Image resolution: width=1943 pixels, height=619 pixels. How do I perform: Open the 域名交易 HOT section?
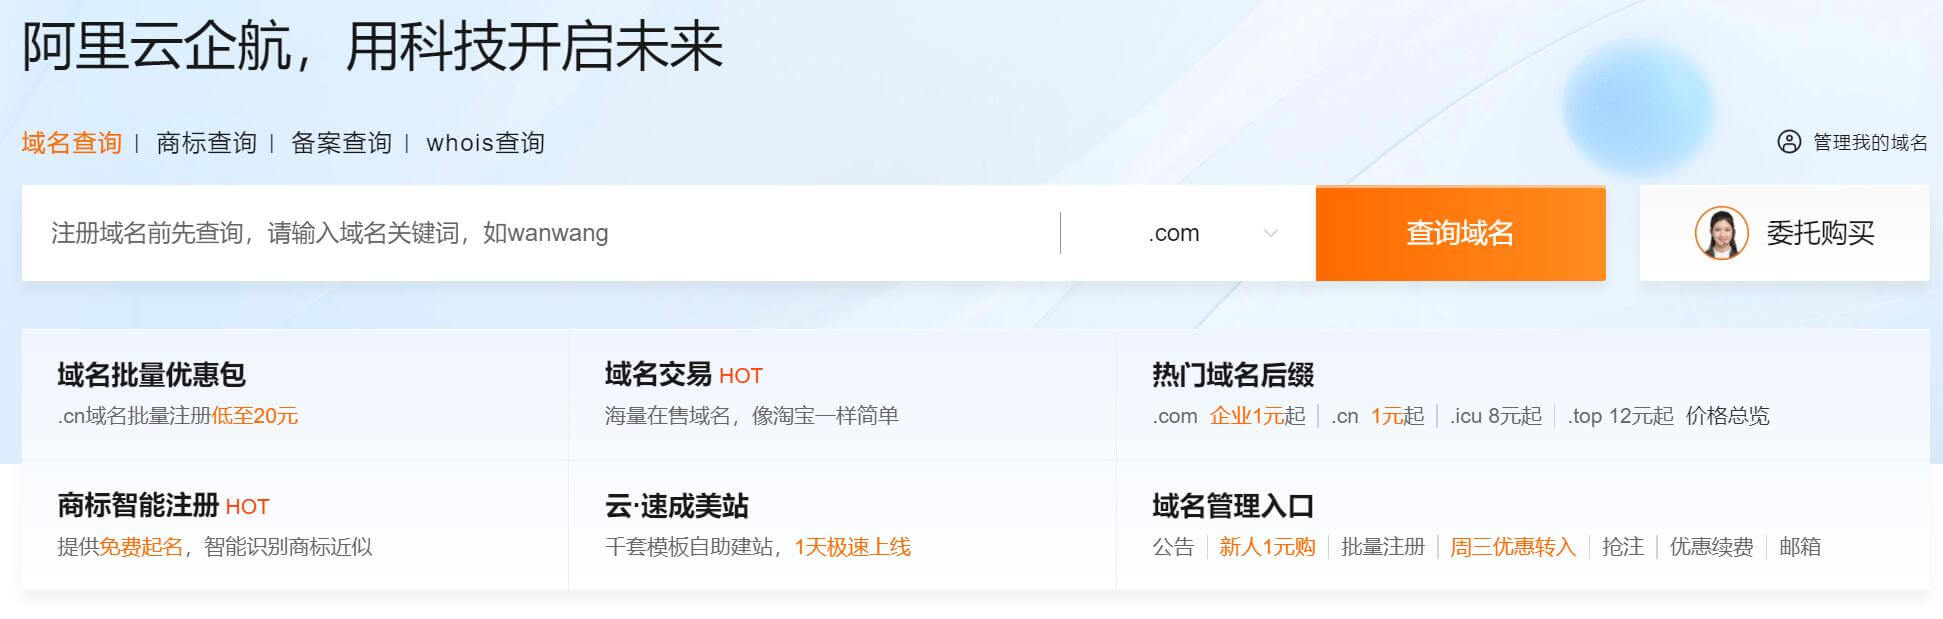click(658, 375)
